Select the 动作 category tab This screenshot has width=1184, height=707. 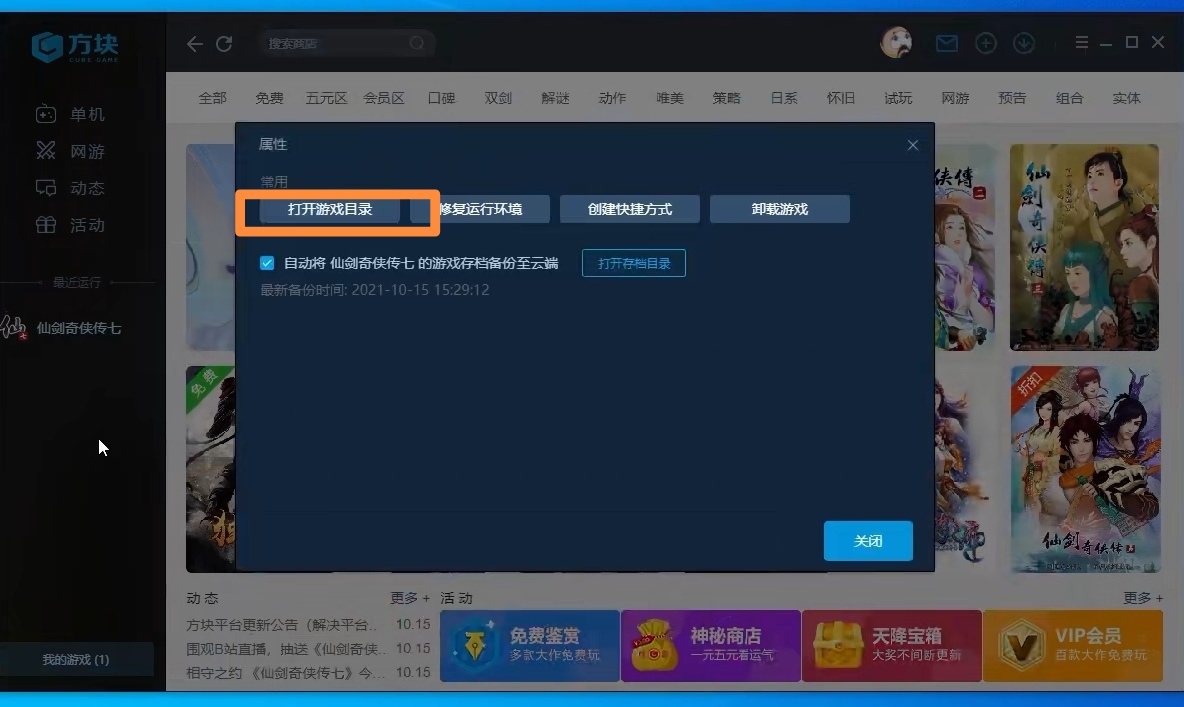pyautogui.click(x=612, y=98)
